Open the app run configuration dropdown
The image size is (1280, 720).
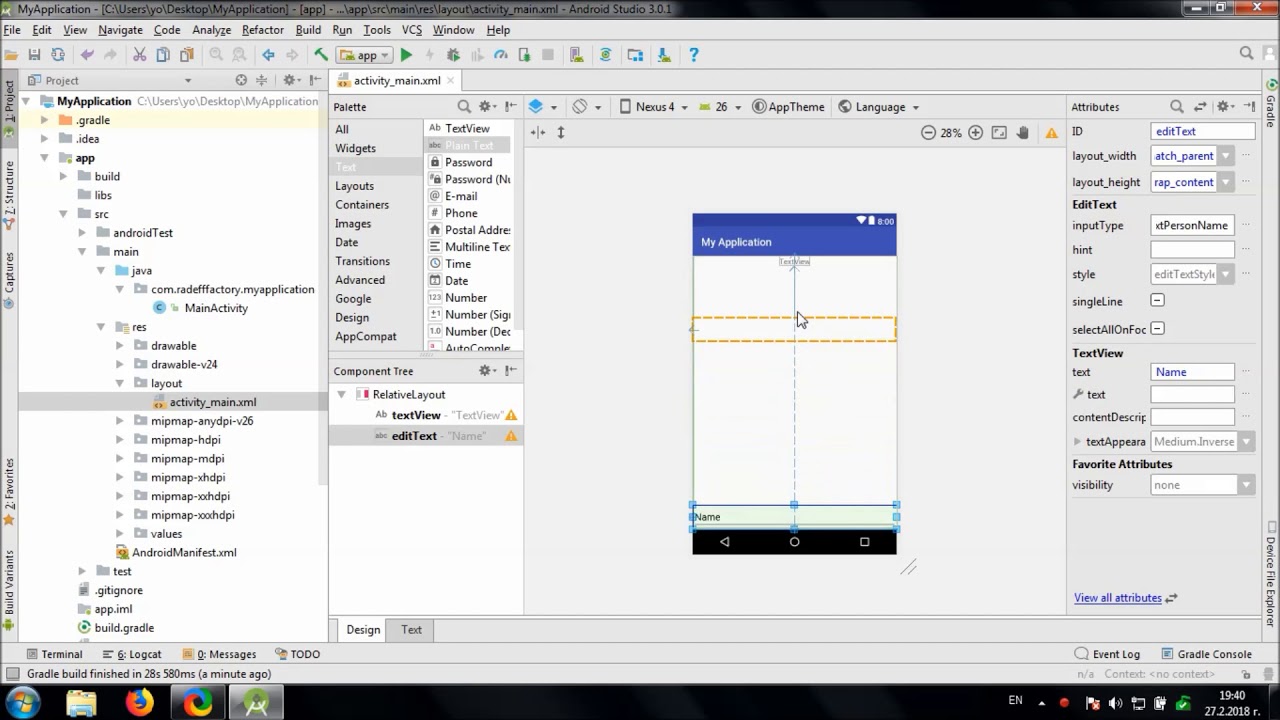pyautogui.click(x=364, y=55)
